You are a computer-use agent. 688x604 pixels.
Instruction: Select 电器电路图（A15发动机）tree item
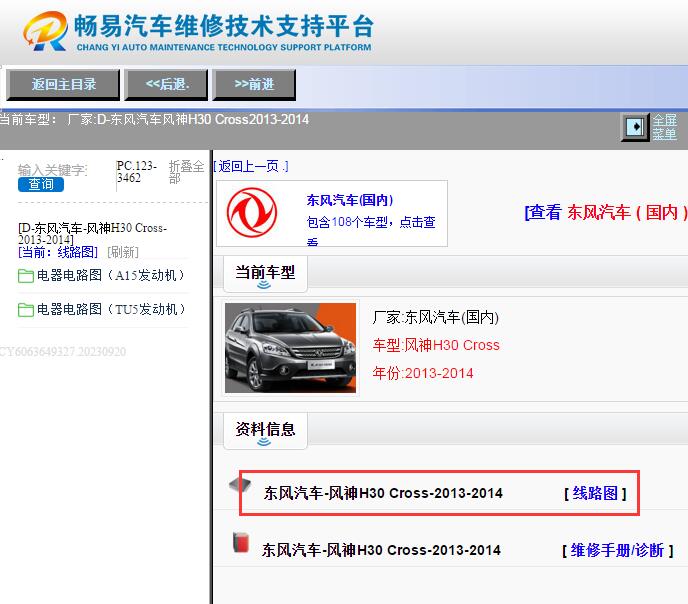coord(111,275)
